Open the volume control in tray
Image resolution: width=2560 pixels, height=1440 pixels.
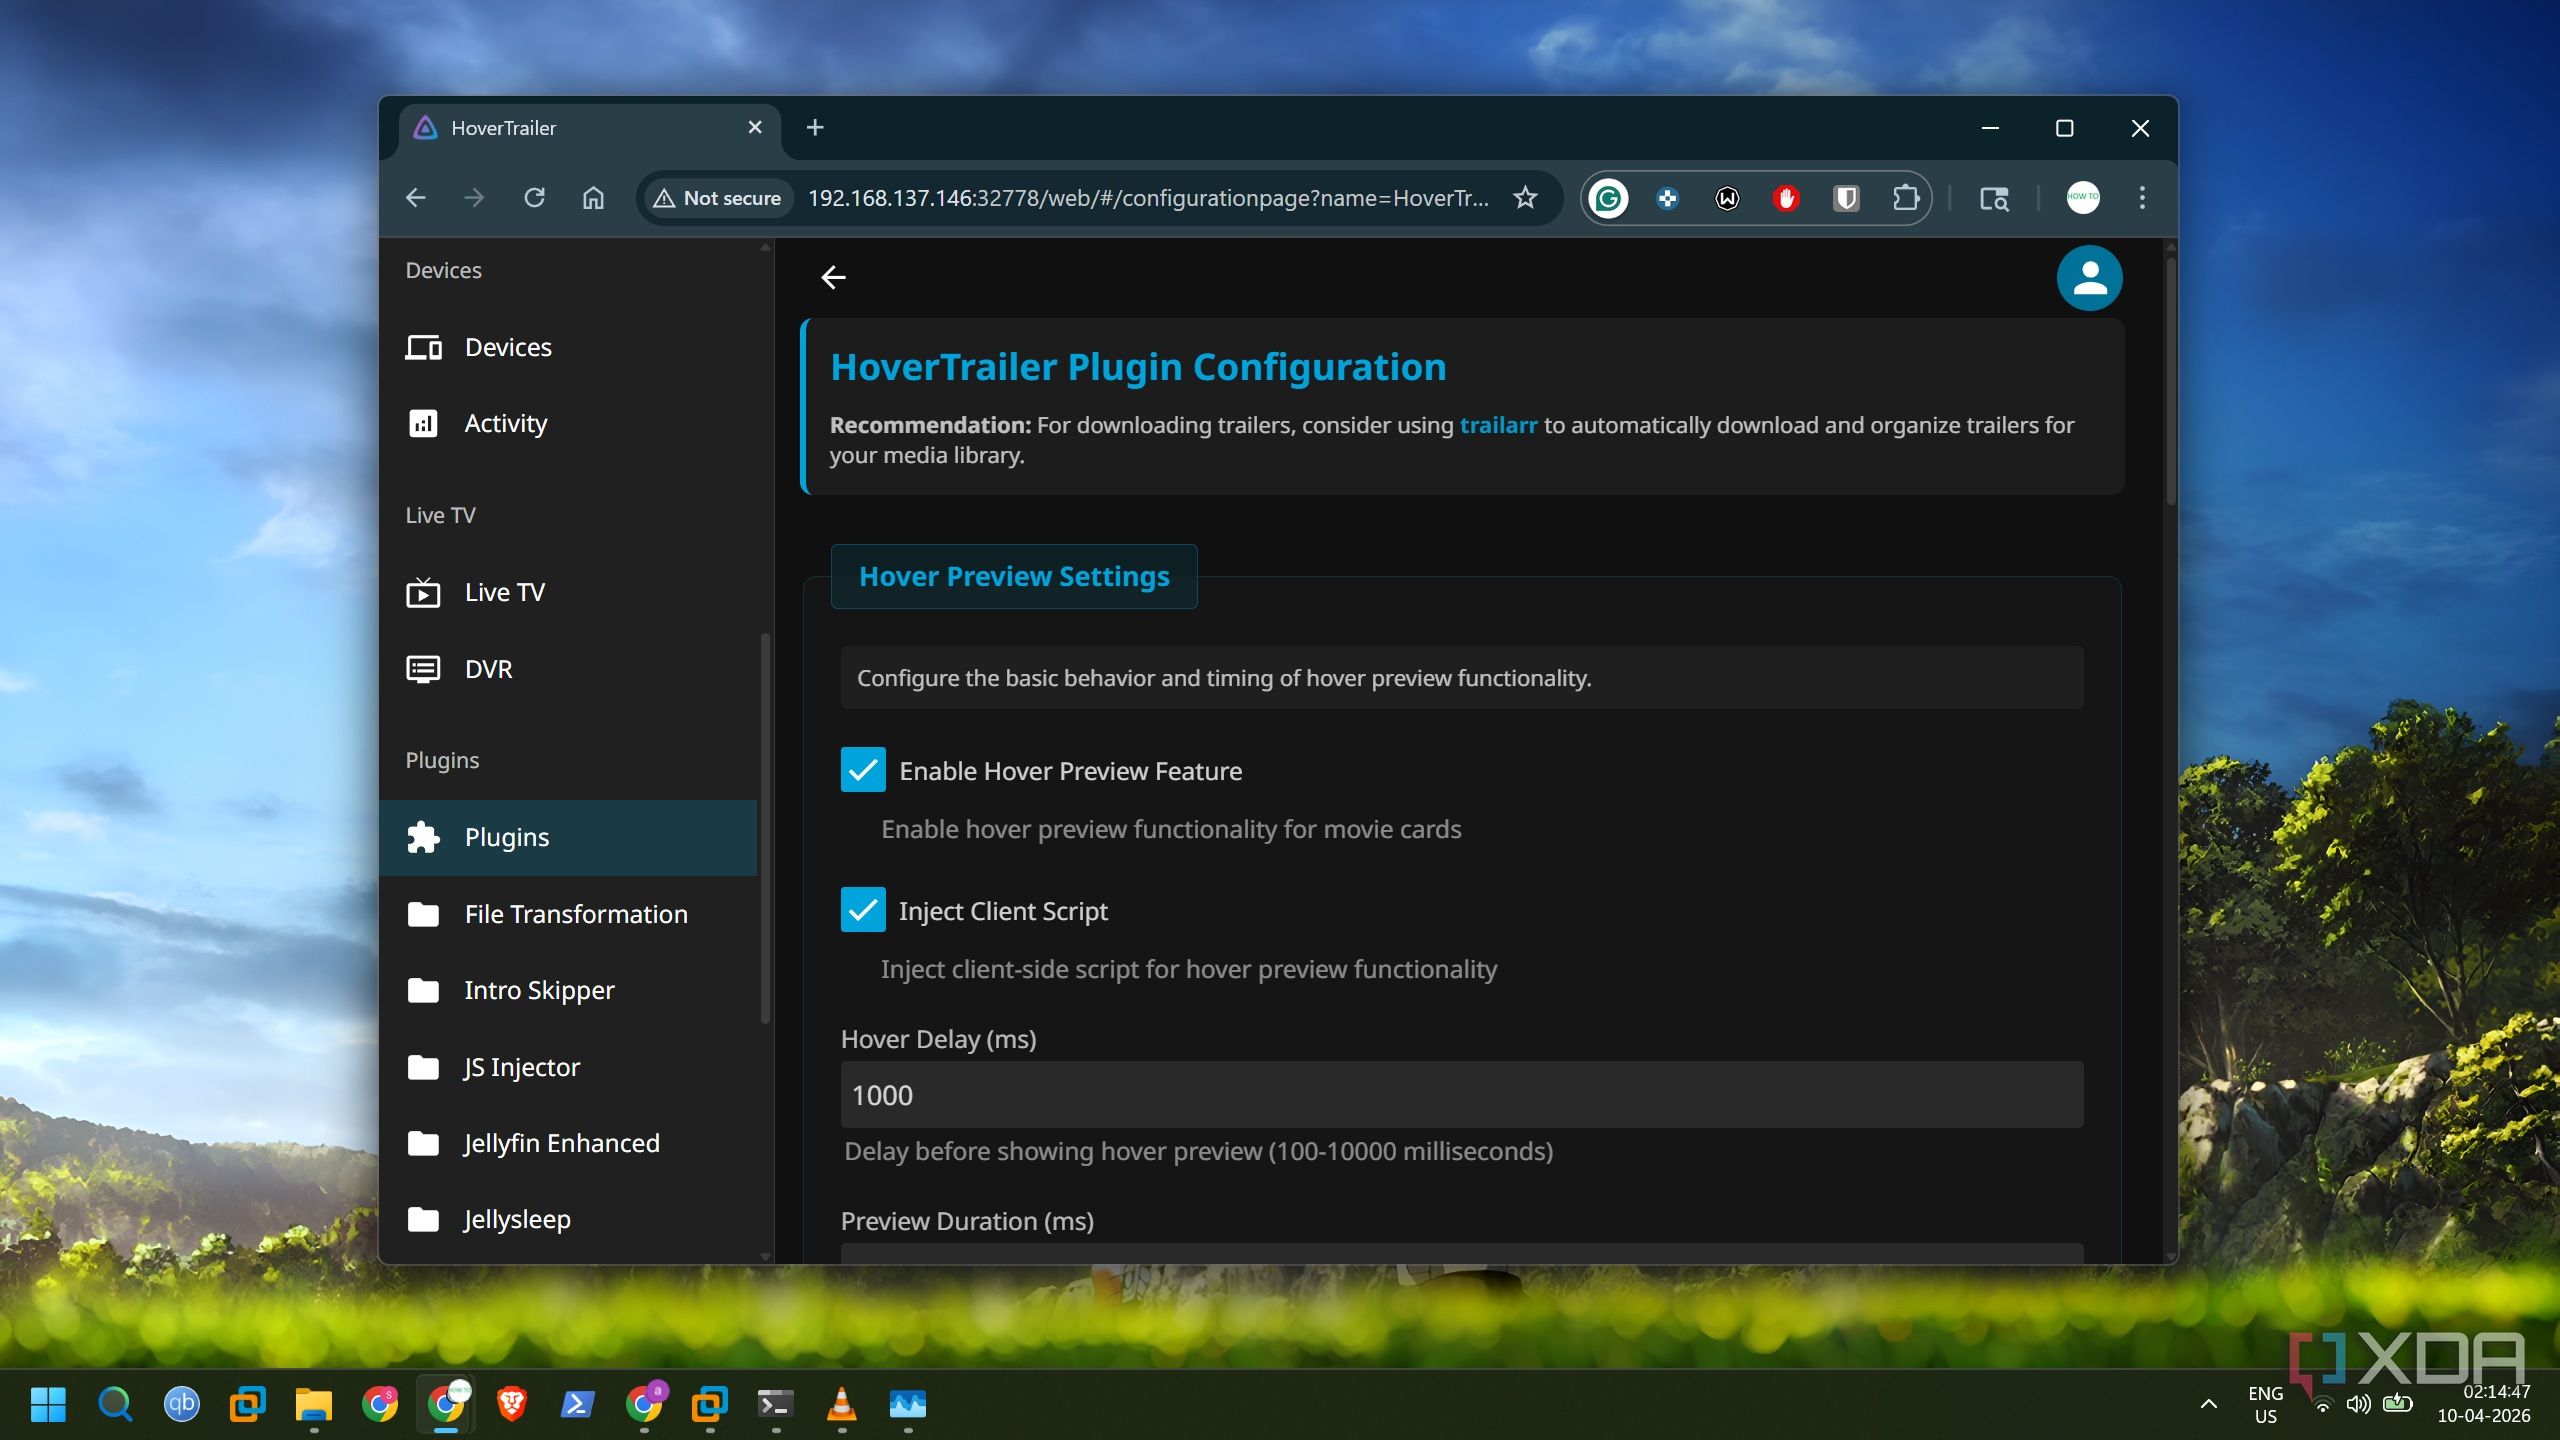pyautogui.click(x=2358, y=1404)
